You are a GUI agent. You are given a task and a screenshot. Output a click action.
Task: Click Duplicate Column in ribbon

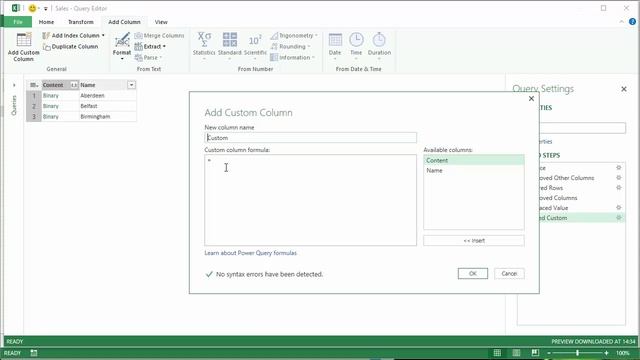point(70,47)
